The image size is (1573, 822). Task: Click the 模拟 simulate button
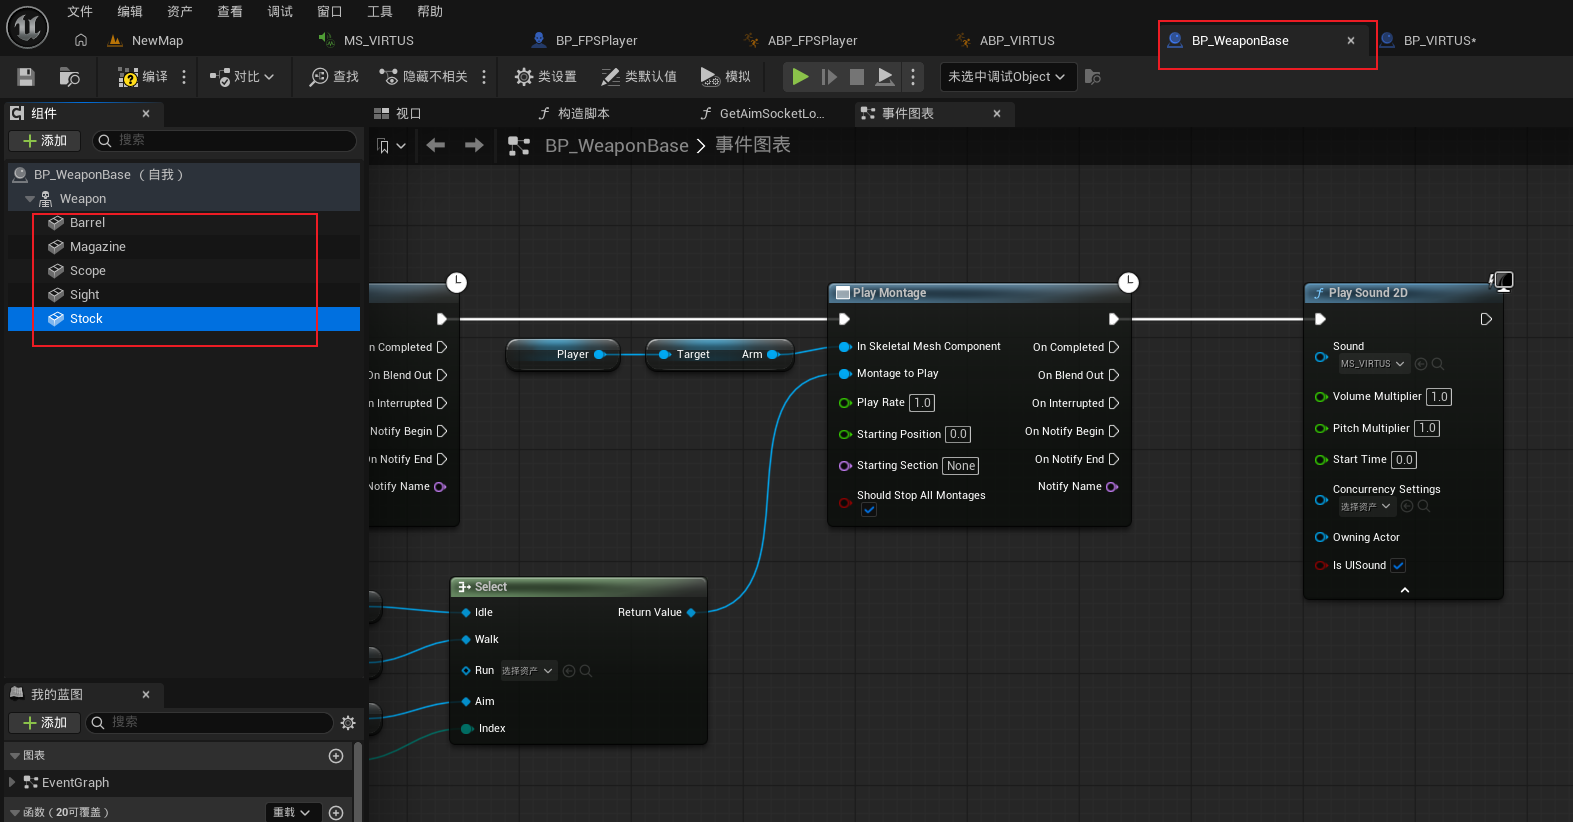pyautogui.click(x=725, y=77)
